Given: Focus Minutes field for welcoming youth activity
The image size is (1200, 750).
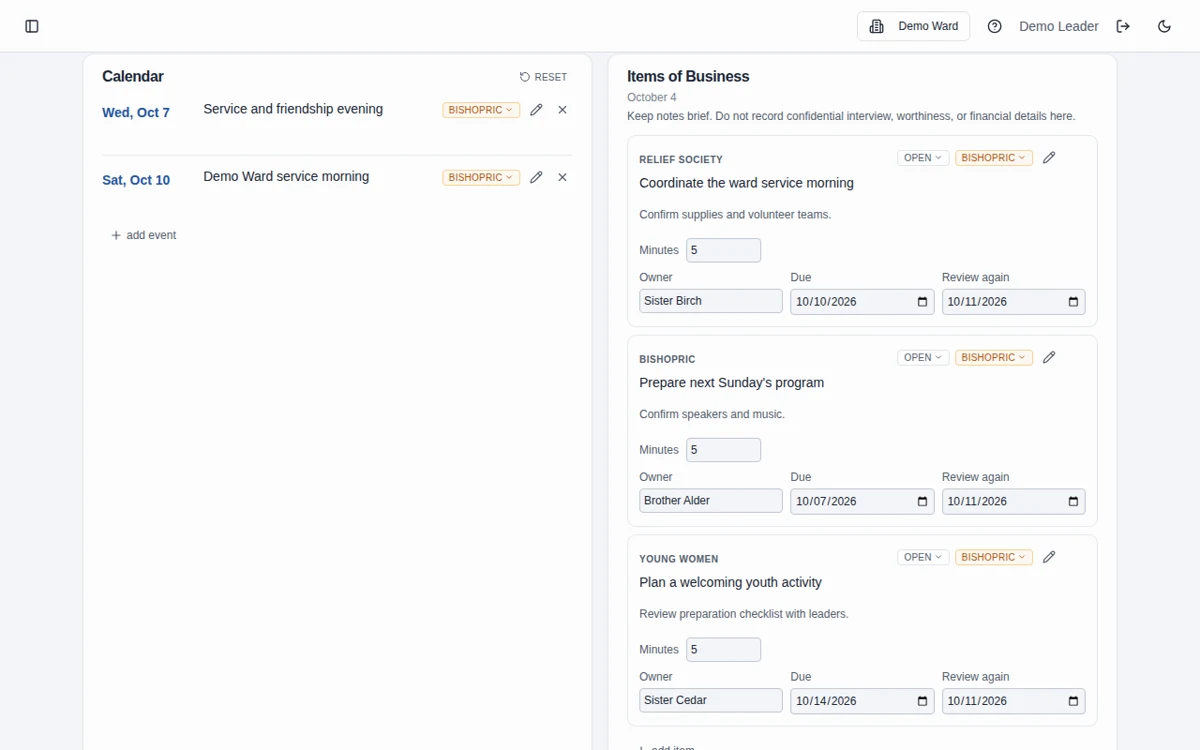Looking at the screenshot, I should (x=723, y=650).
